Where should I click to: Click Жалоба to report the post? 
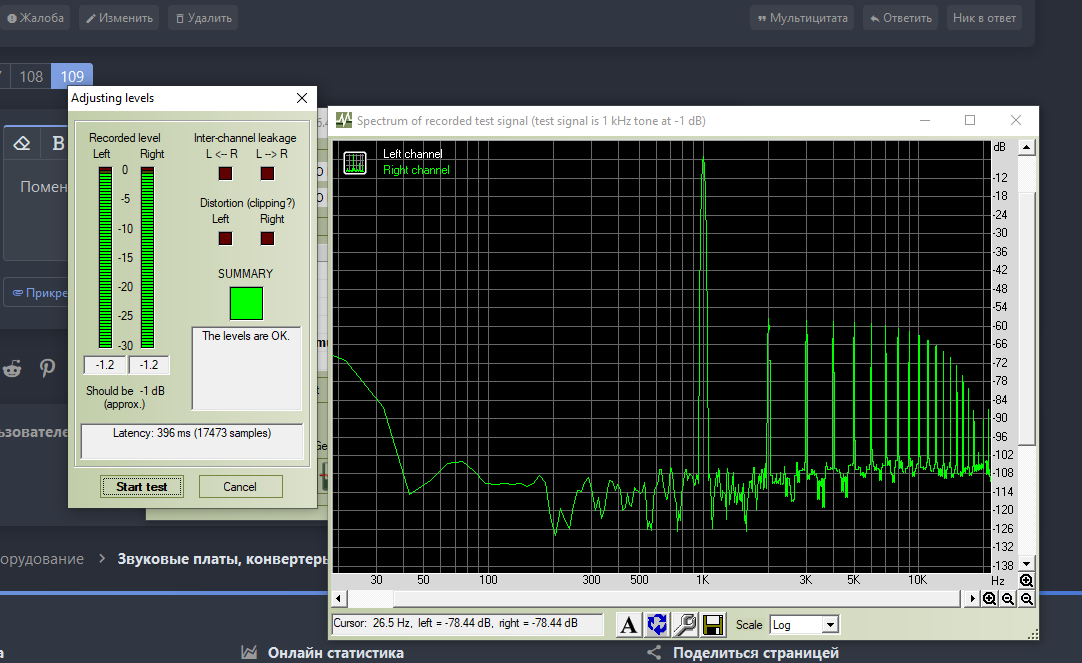[x=36, y=18]
